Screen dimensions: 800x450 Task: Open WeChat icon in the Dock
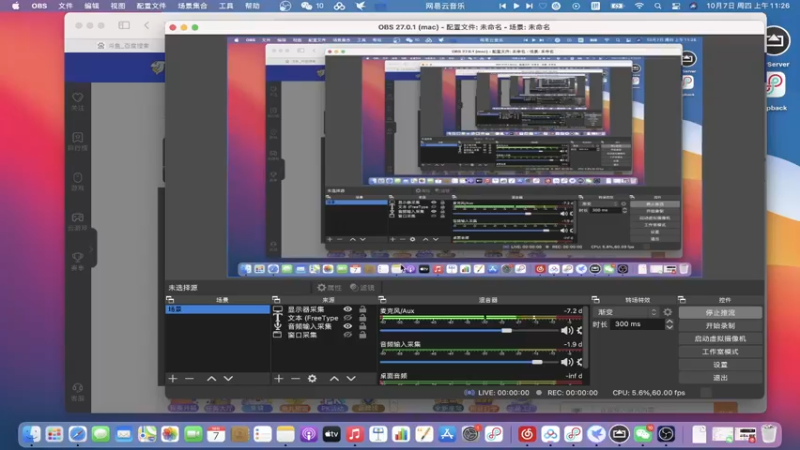[x=642, y=434]
